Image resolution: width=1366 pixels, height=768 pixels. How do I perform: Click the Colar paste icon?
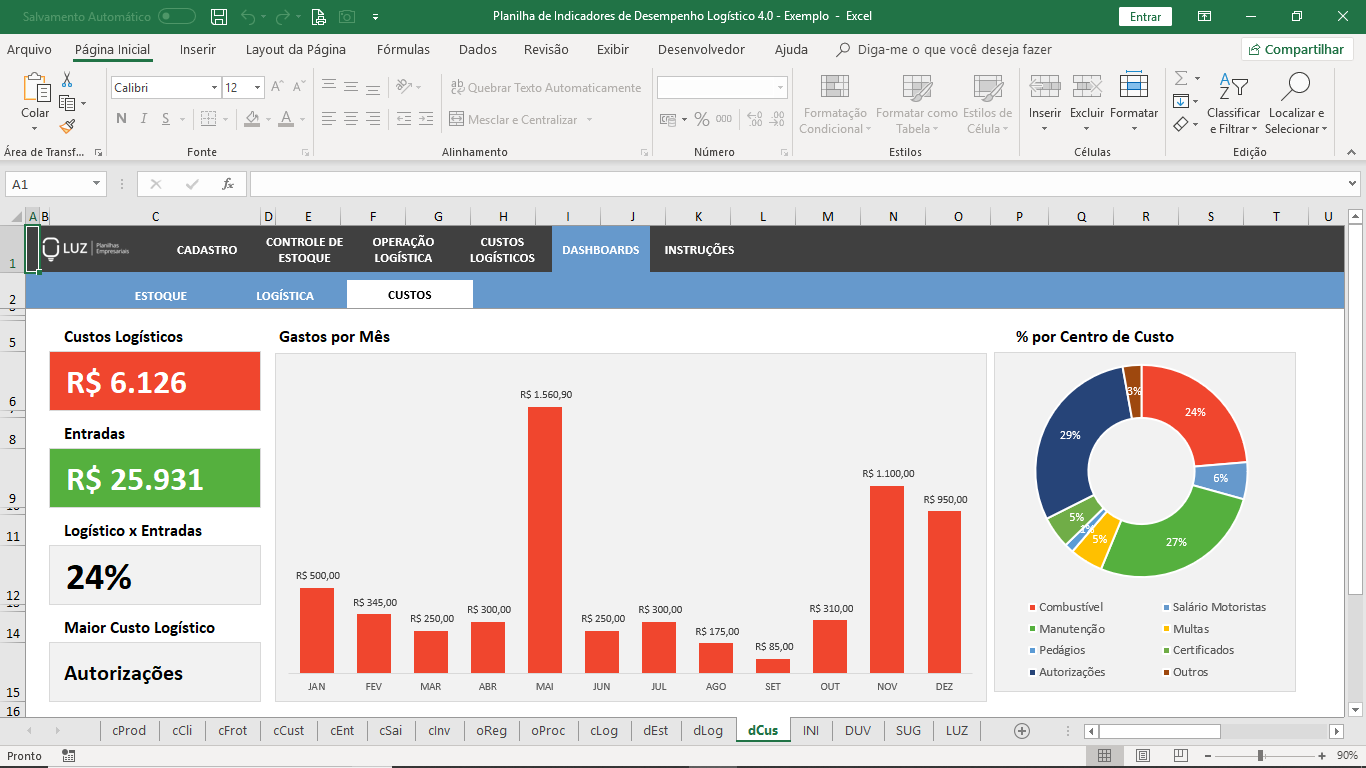(x=36, y=89)
